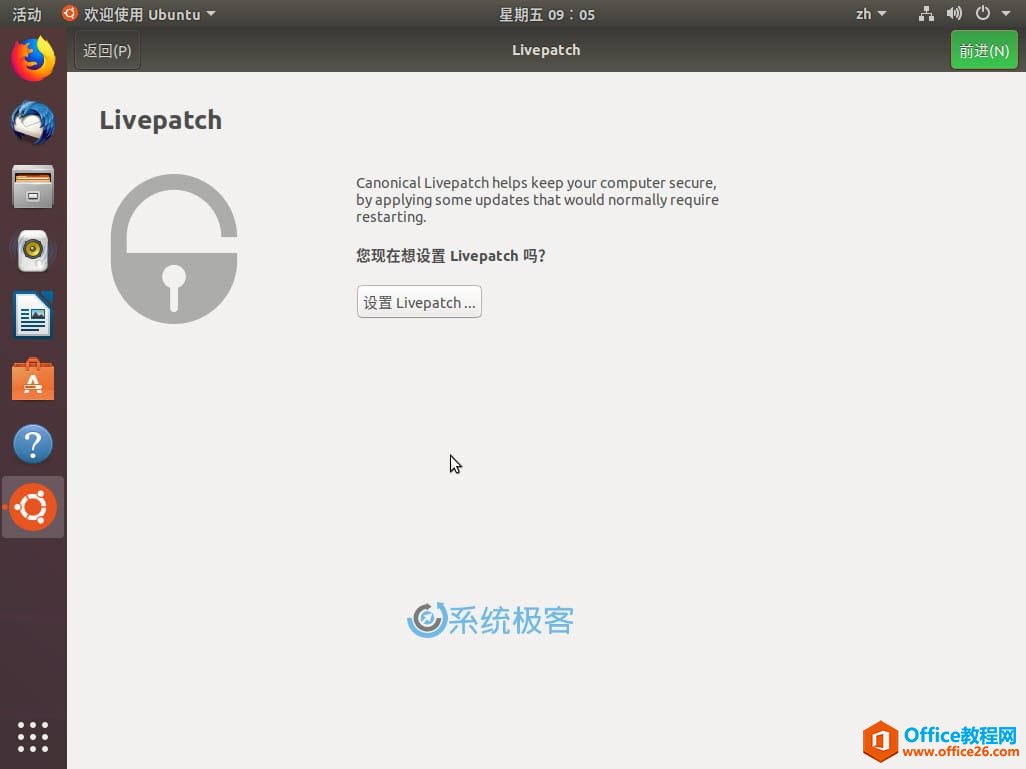Click the gray padlock Livepatch image
The height and width of the screenshot is (769, 1026).
click(174, 249)
